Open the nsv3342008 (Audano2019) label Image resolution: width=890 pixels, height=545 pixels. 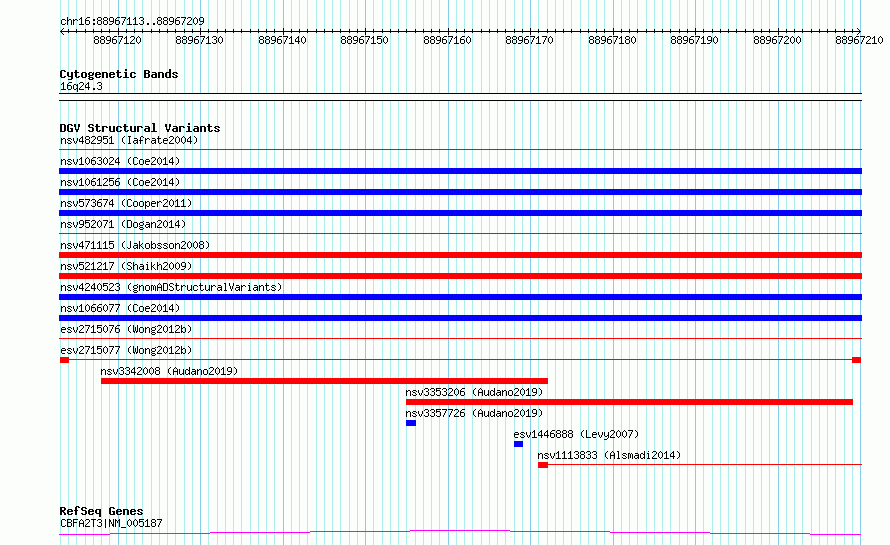169,371
